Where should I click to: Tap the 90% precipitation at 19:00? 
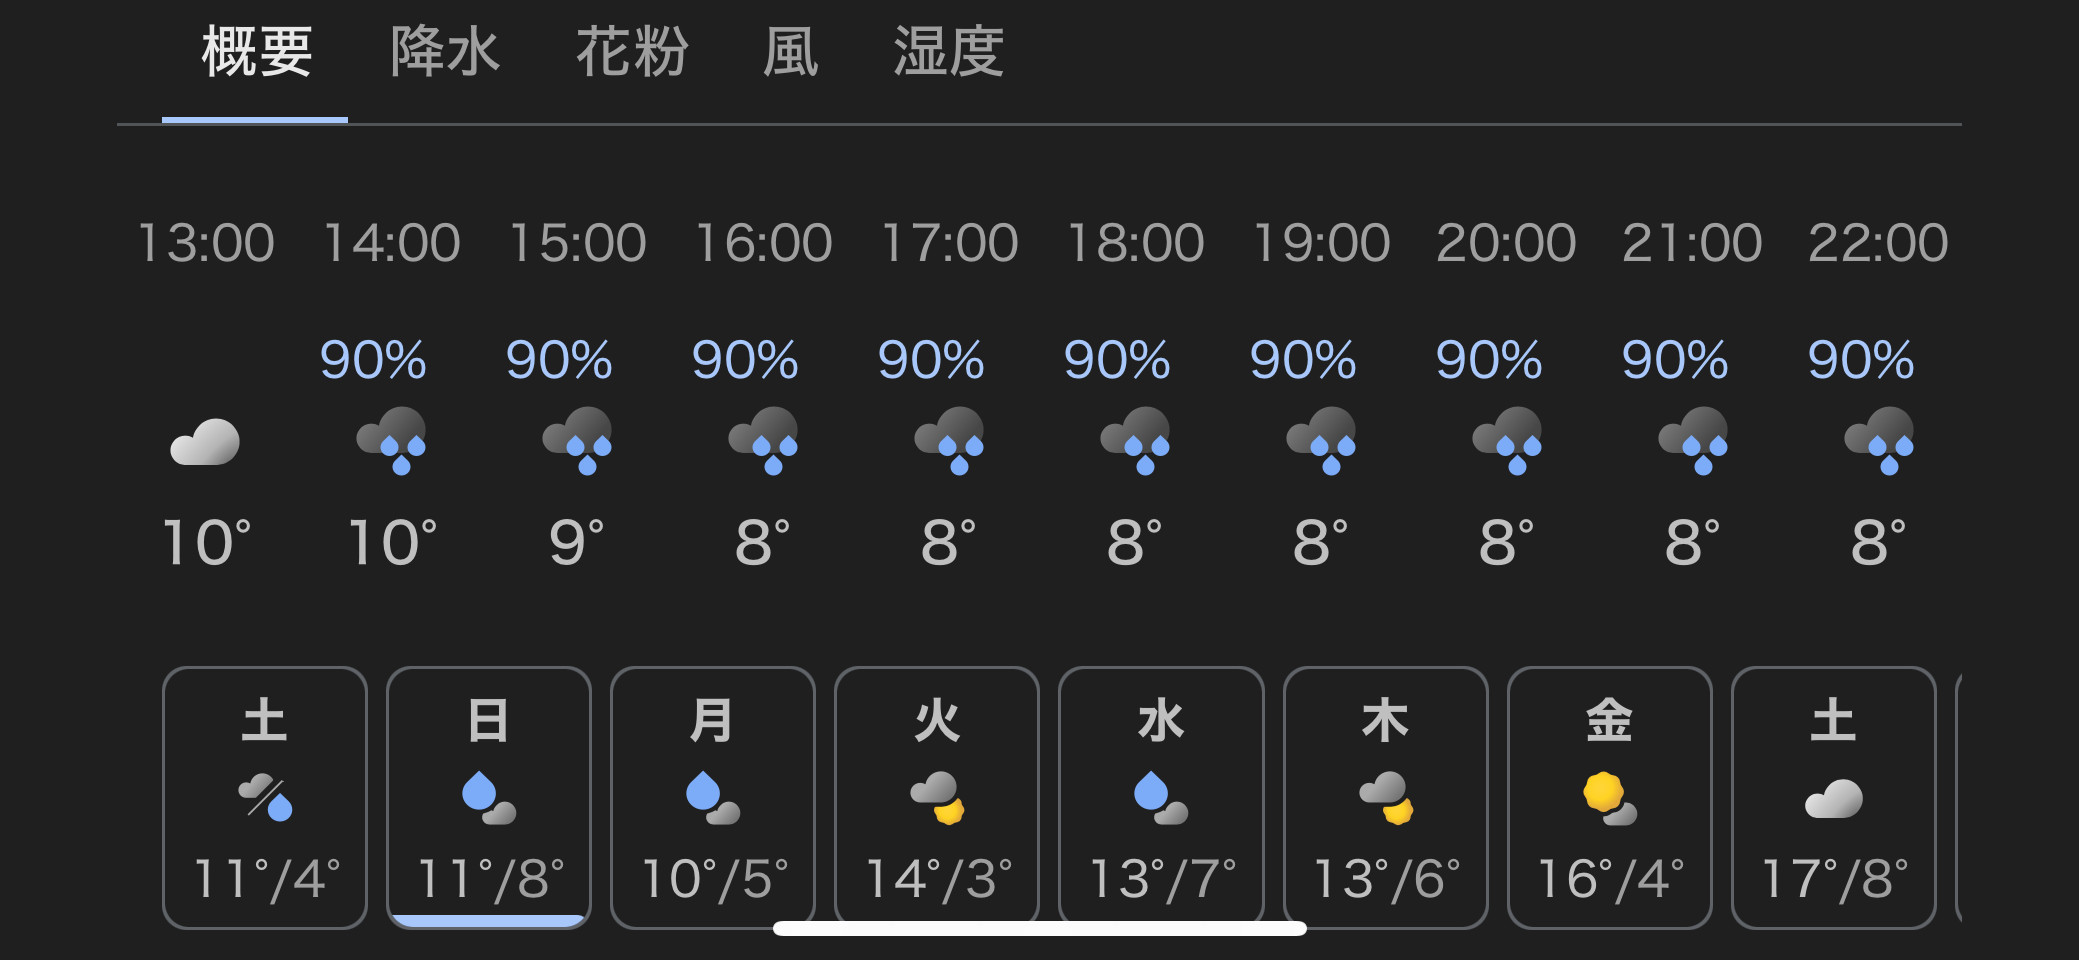[x=1303, y=360]
